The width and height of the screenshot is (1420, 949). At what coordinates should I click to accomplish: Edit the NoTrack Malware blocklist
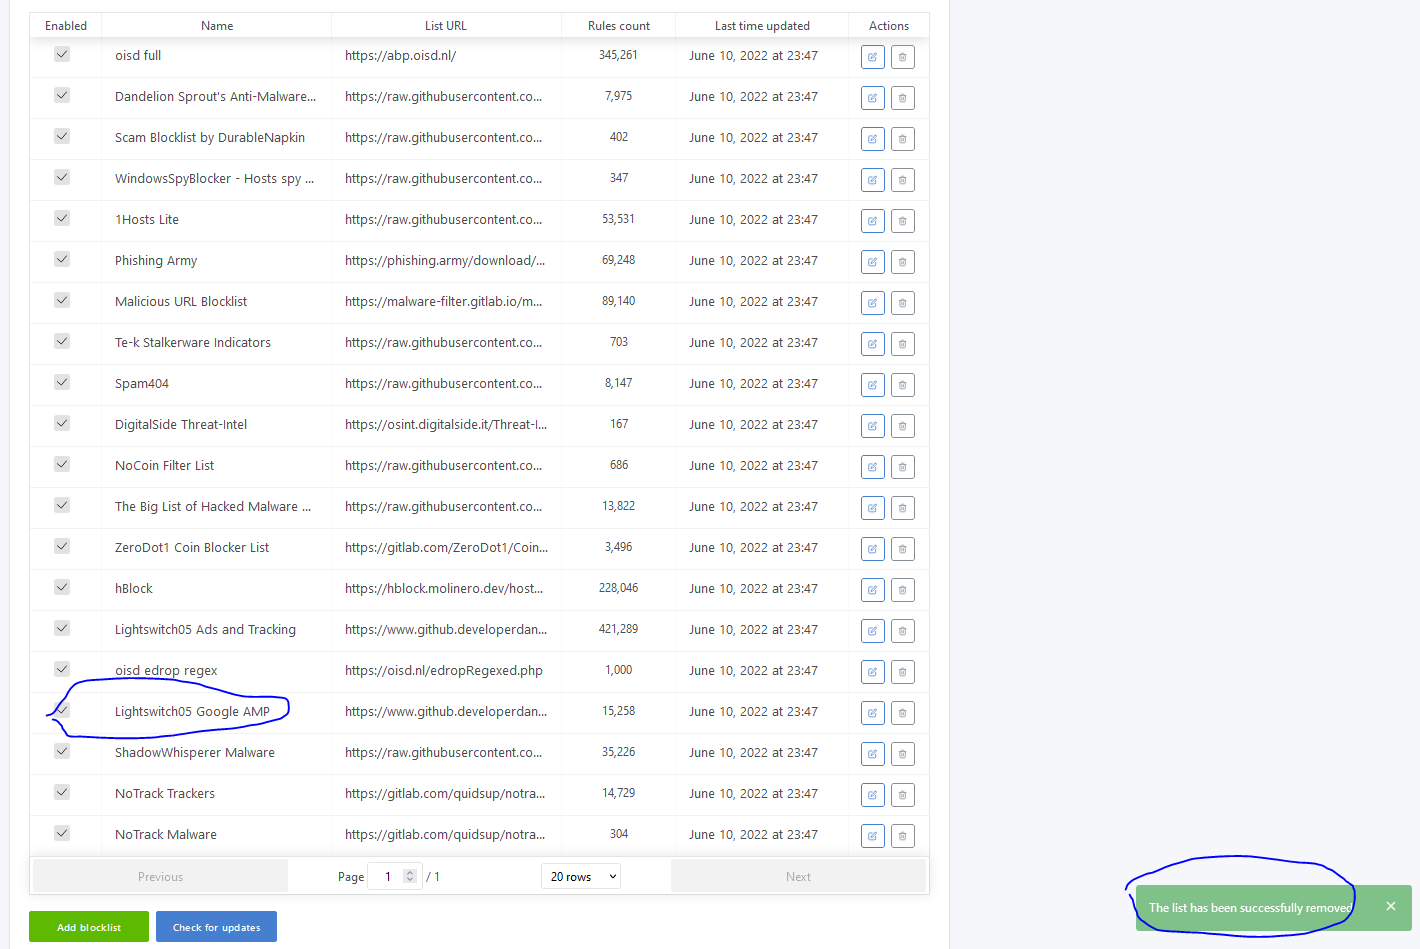(x=872, y=836)
